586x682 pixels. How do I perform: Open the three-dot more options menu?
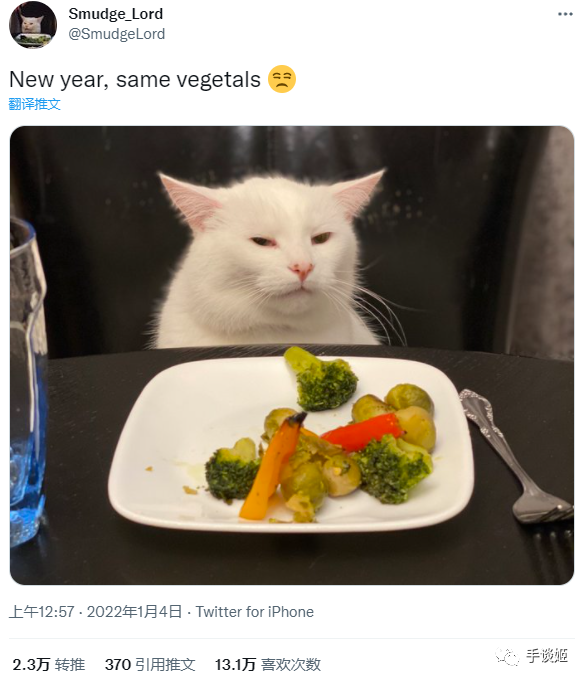pos(565,14)
